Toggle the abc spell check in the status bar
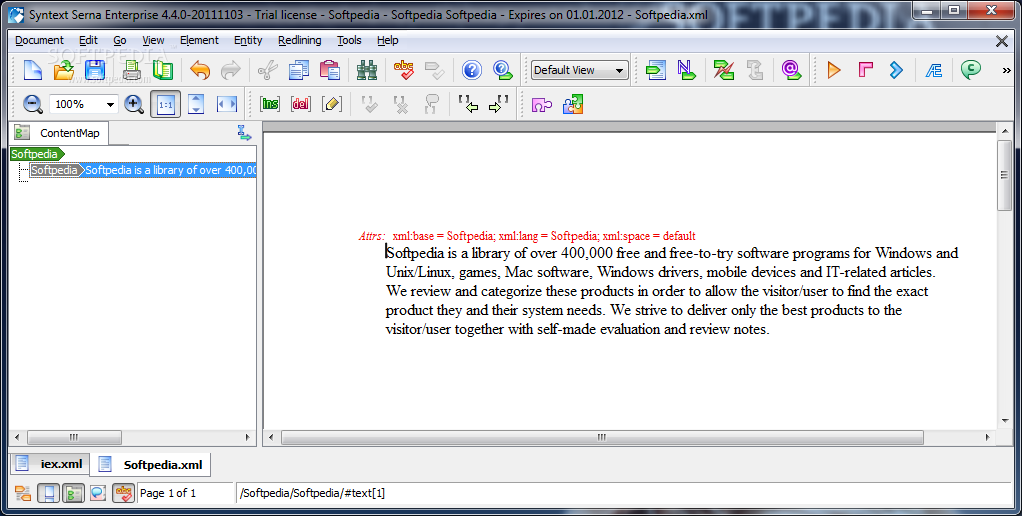This screenshot has height=516, width=1022. tap(123, 493)
